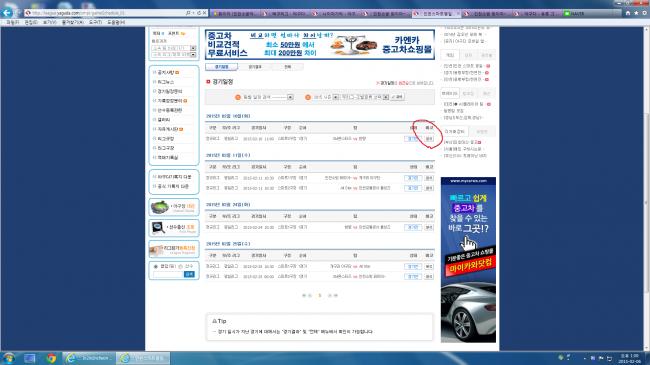The image size is (650, 365).
Task: Open the stadium icon banner in left sidebar
Action: (174, 207)
